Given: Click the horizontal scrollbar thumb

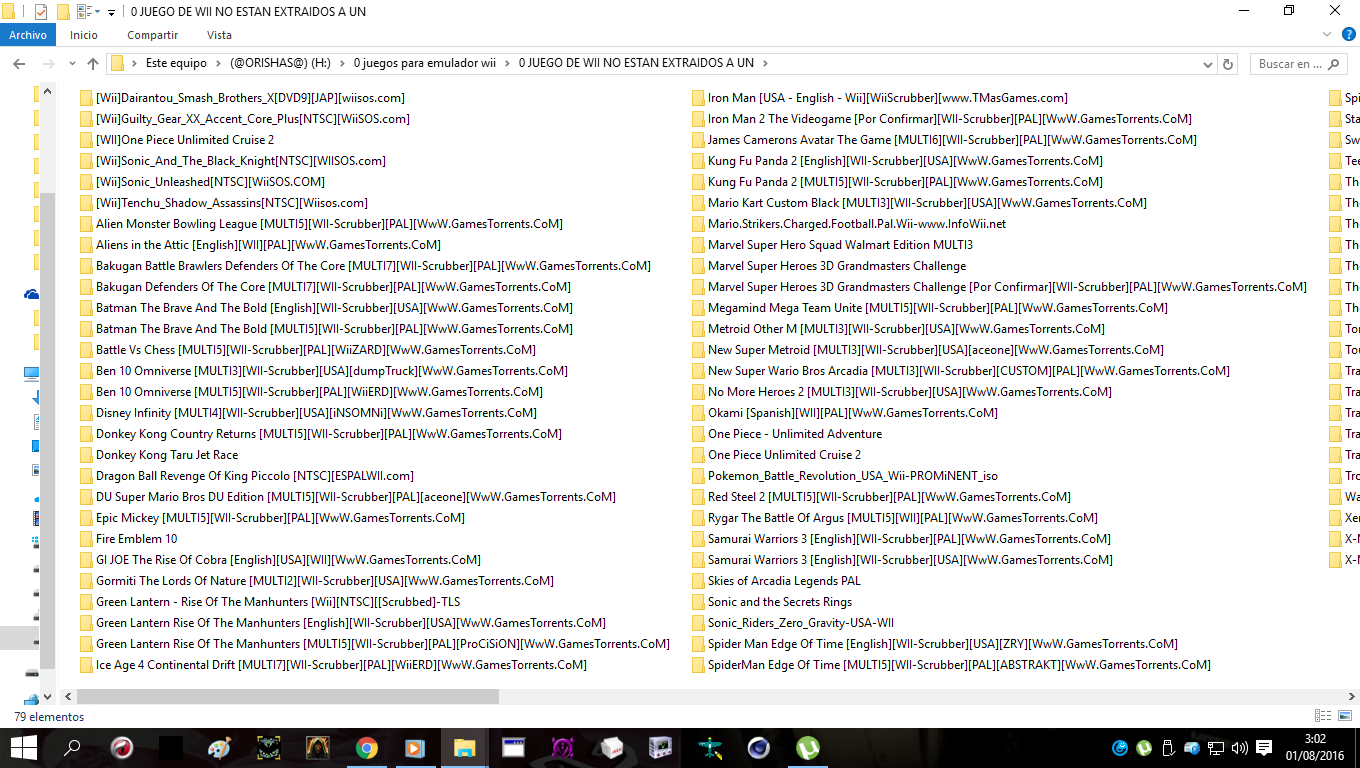Looking at the screenshot, I should click(x=288, y=696).
